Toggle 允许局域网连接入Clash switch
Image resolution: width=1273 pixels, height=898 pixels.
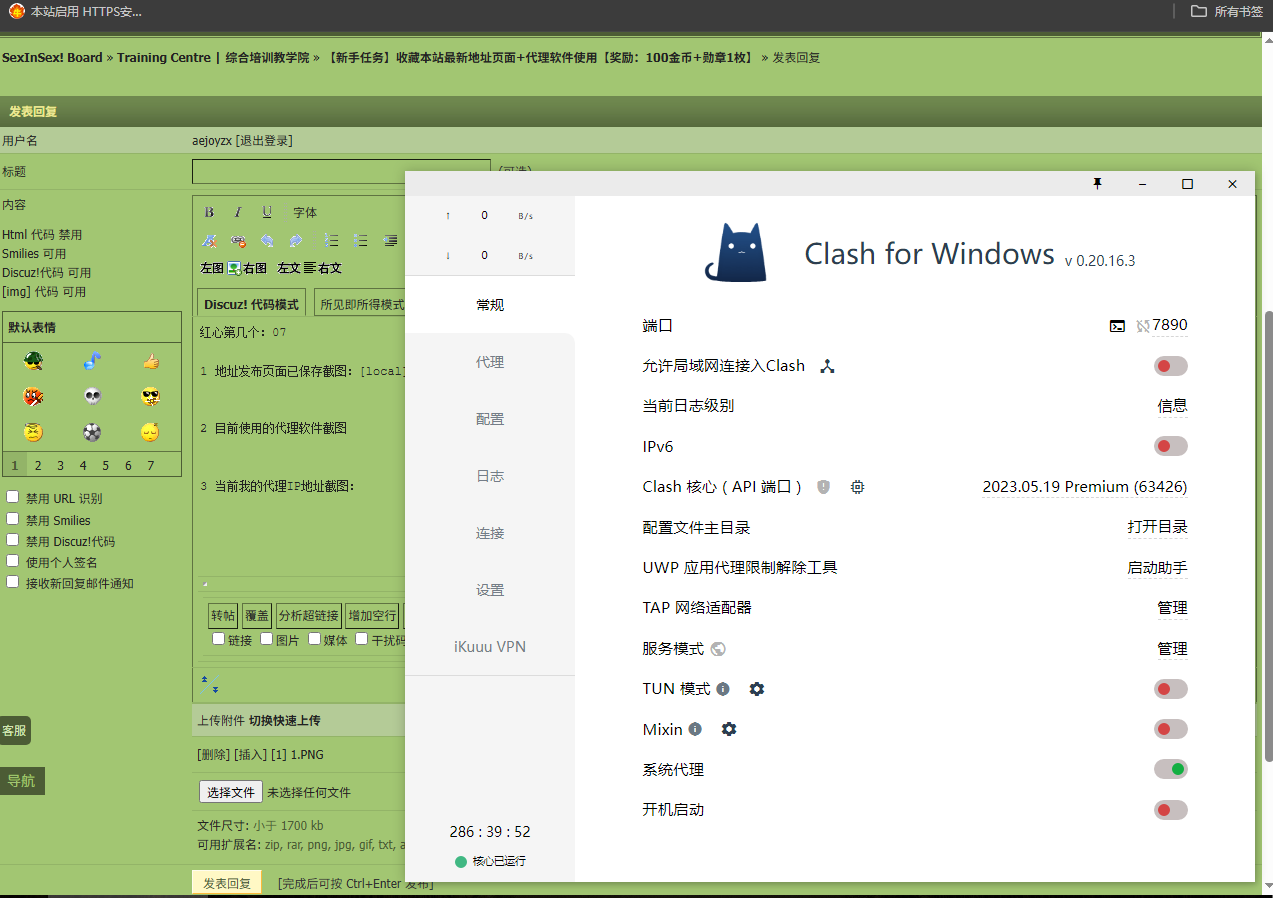[x=1171, y=366]
